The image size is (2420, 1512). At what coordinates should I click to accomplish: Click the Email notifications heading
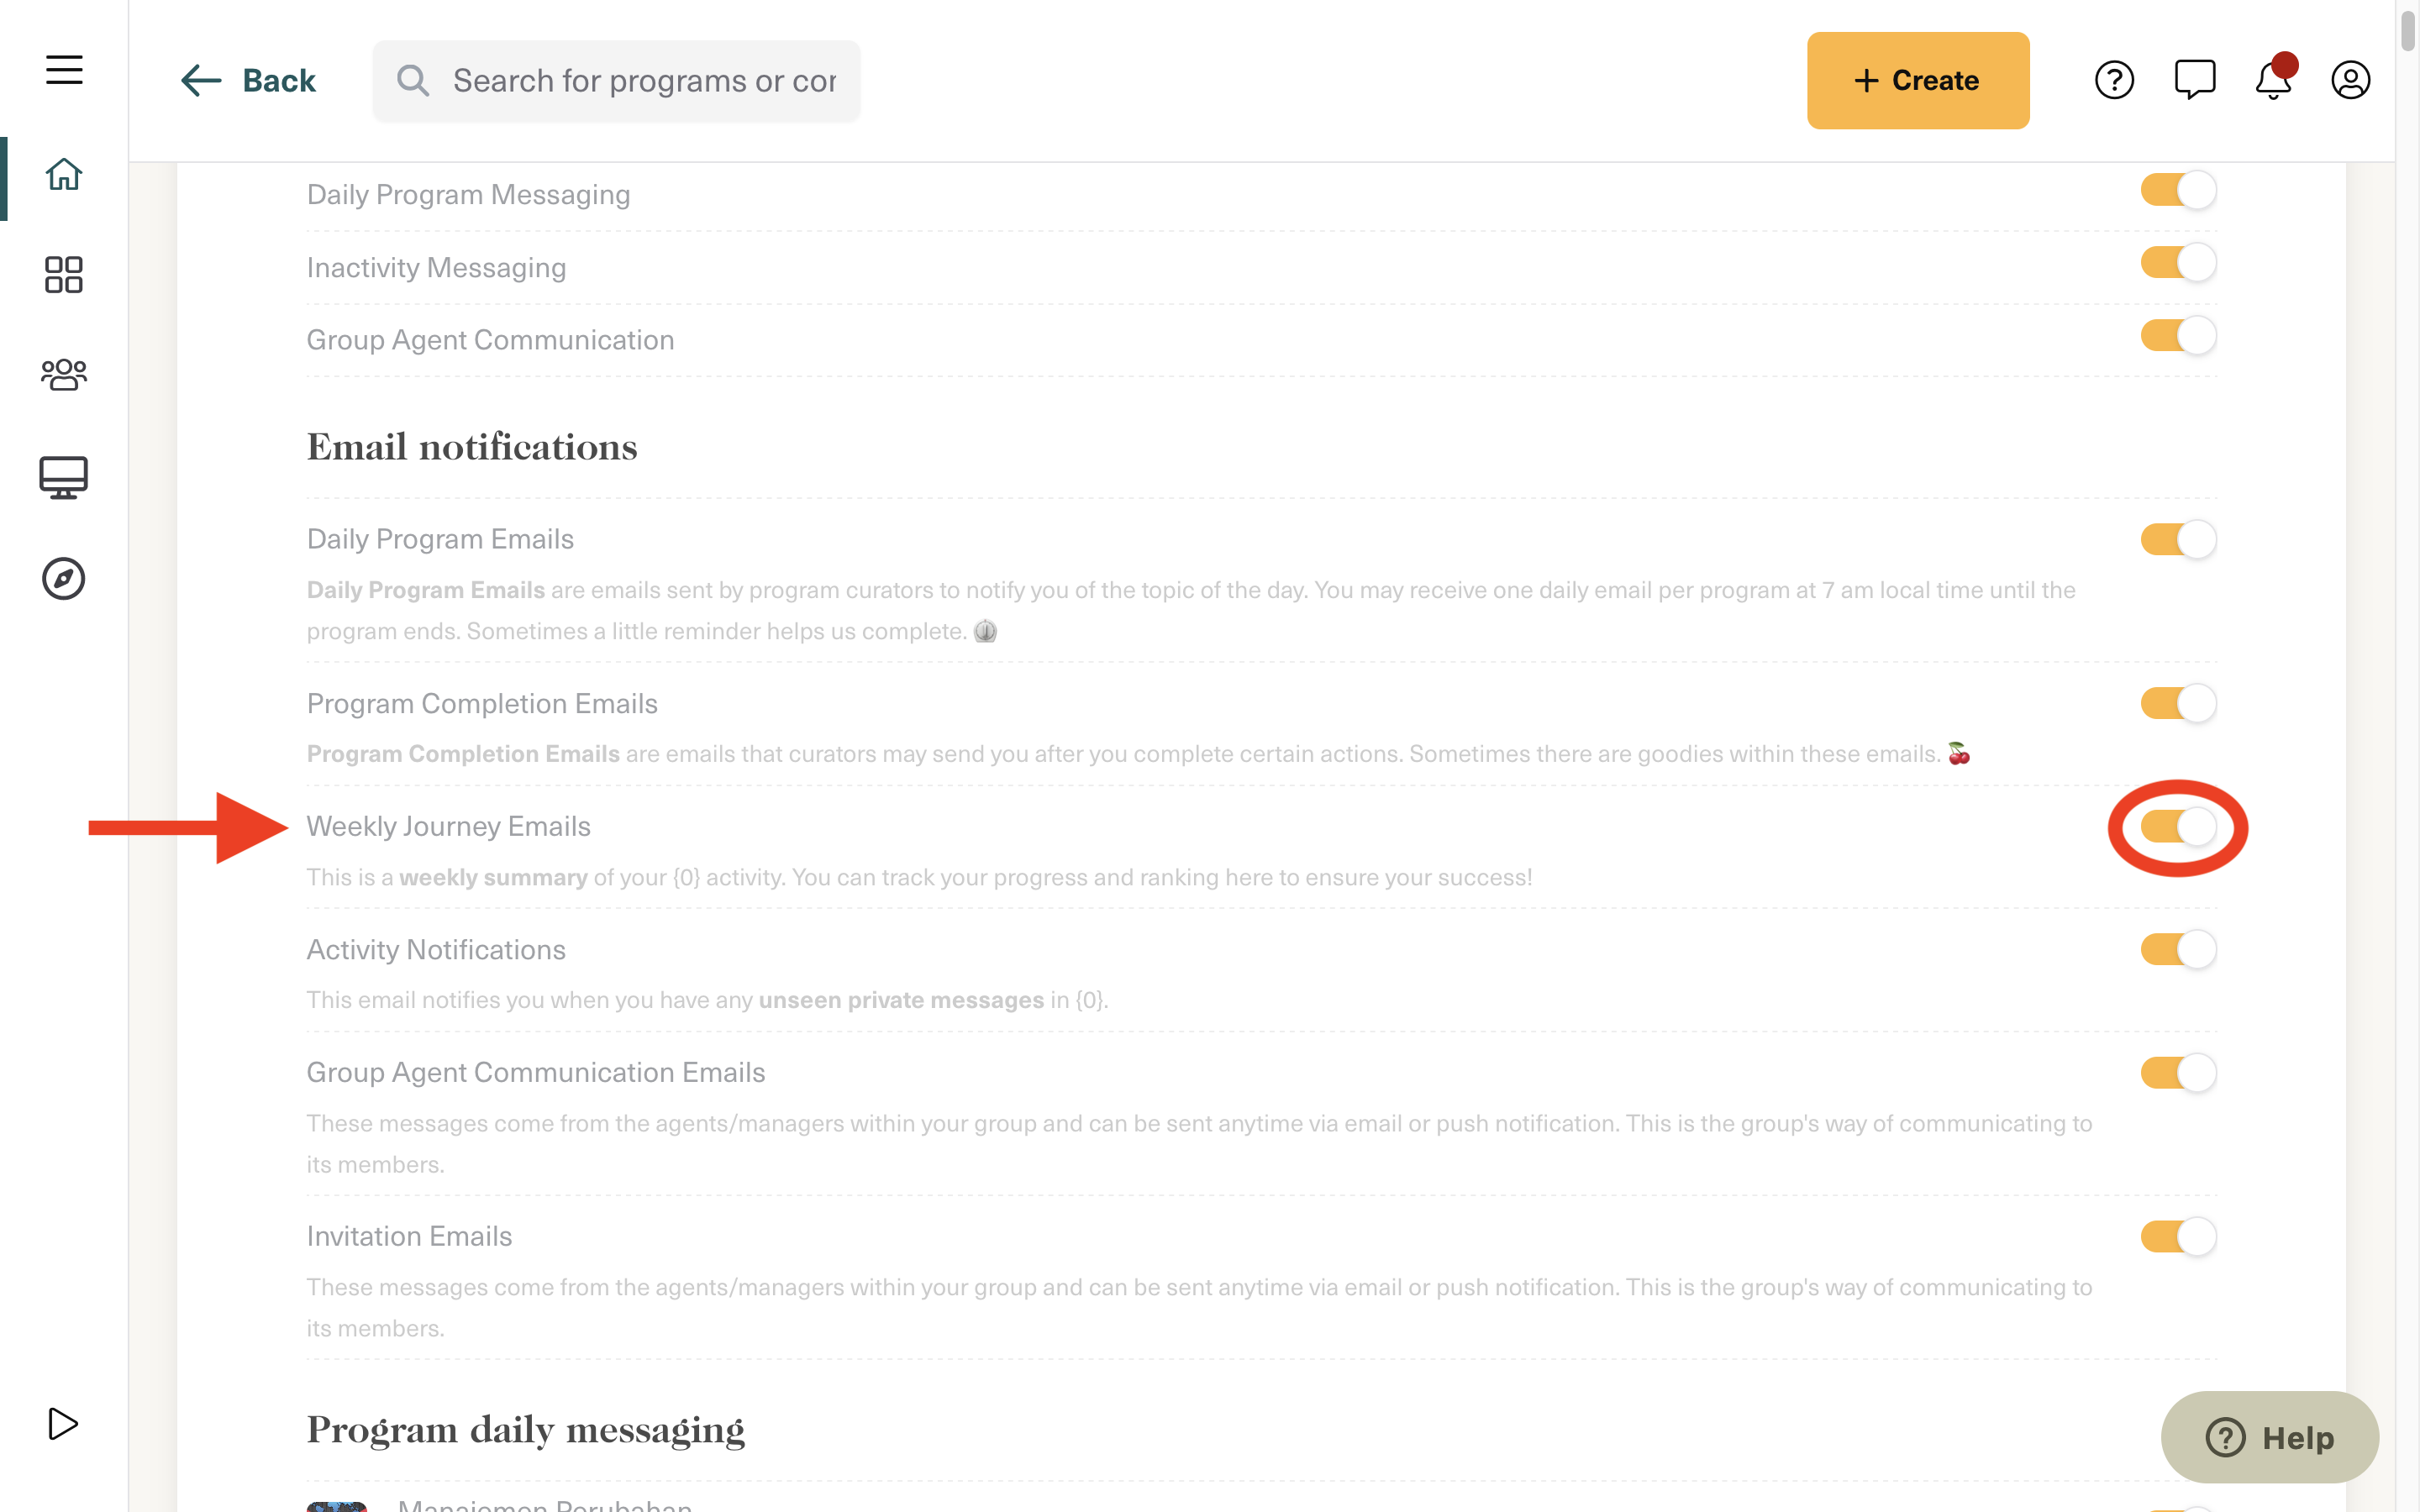(472, 447)
